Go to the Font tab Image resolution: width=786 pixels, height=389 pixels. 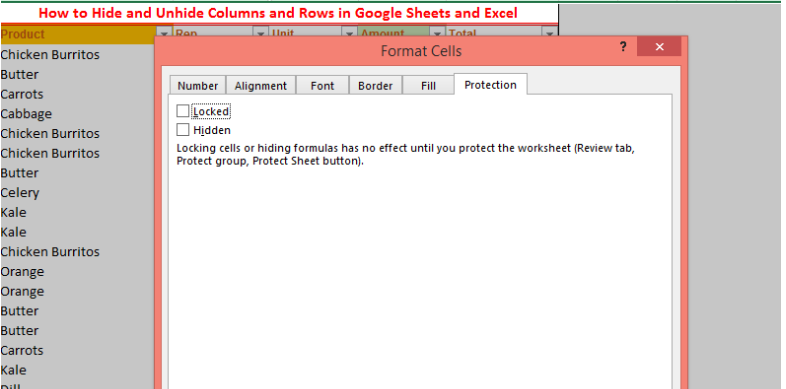322,86
